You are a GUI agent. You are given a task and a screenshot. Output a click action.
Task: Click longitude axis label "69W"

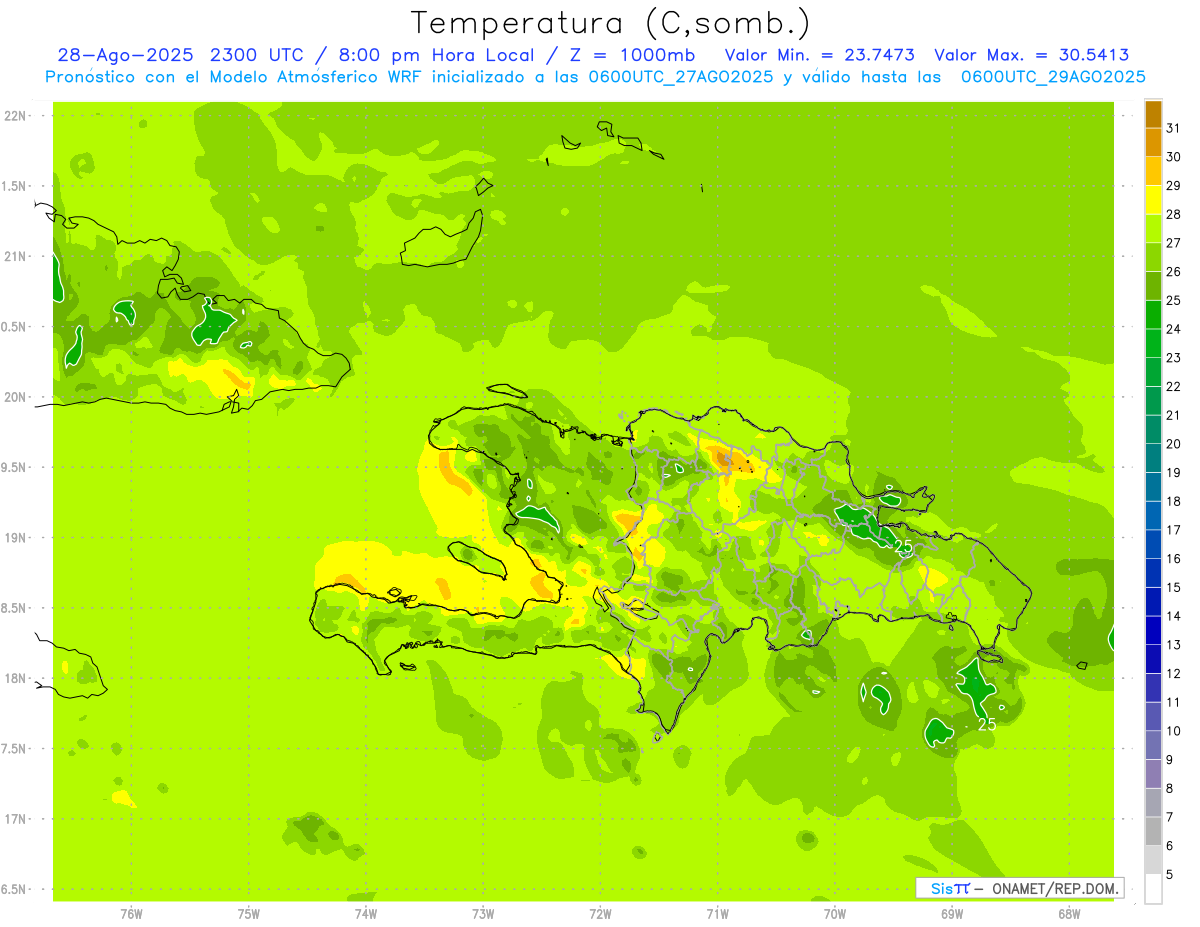tap(952, 913)
